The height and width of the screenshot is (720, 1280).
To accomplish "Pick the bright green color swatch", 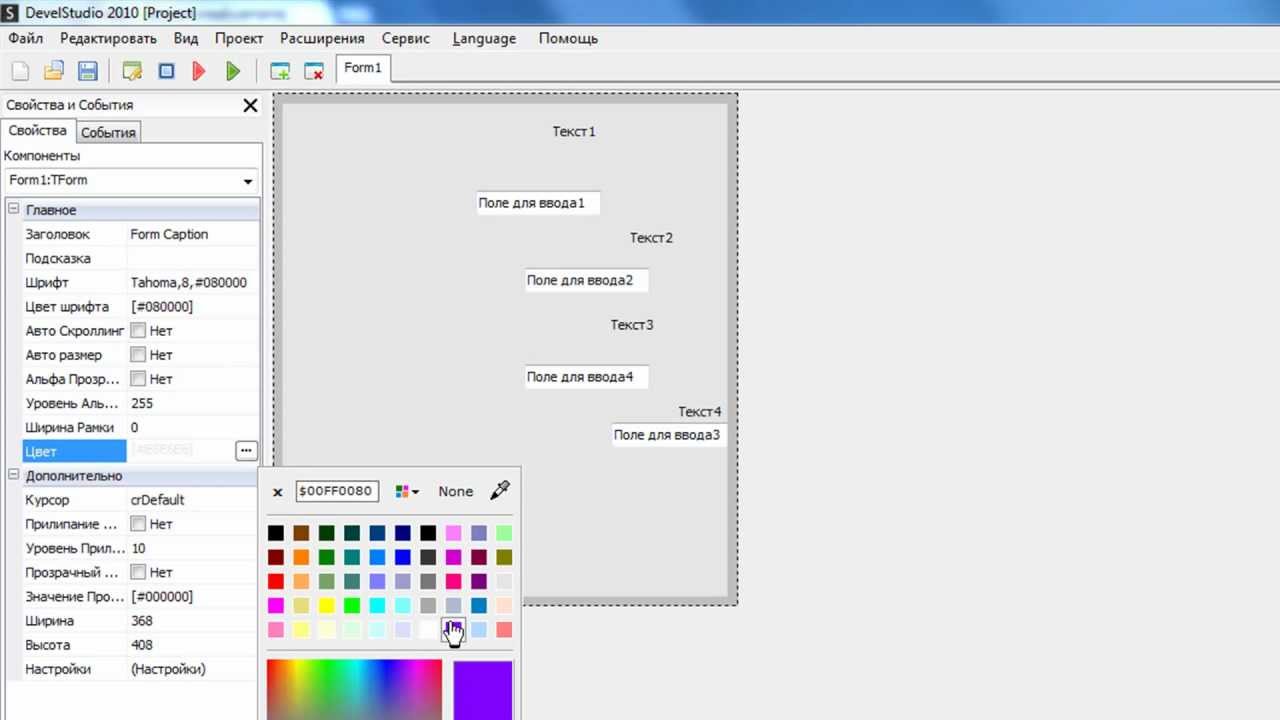I will 352,605.
